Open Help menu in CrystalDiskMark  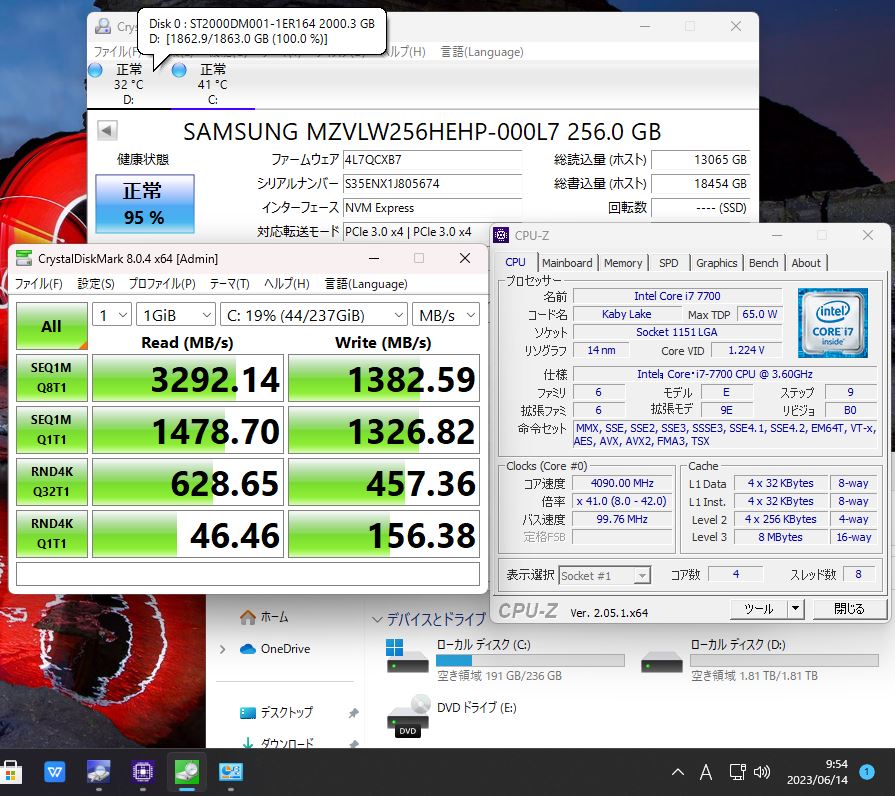pyautogui.click(x=287, y=284)
